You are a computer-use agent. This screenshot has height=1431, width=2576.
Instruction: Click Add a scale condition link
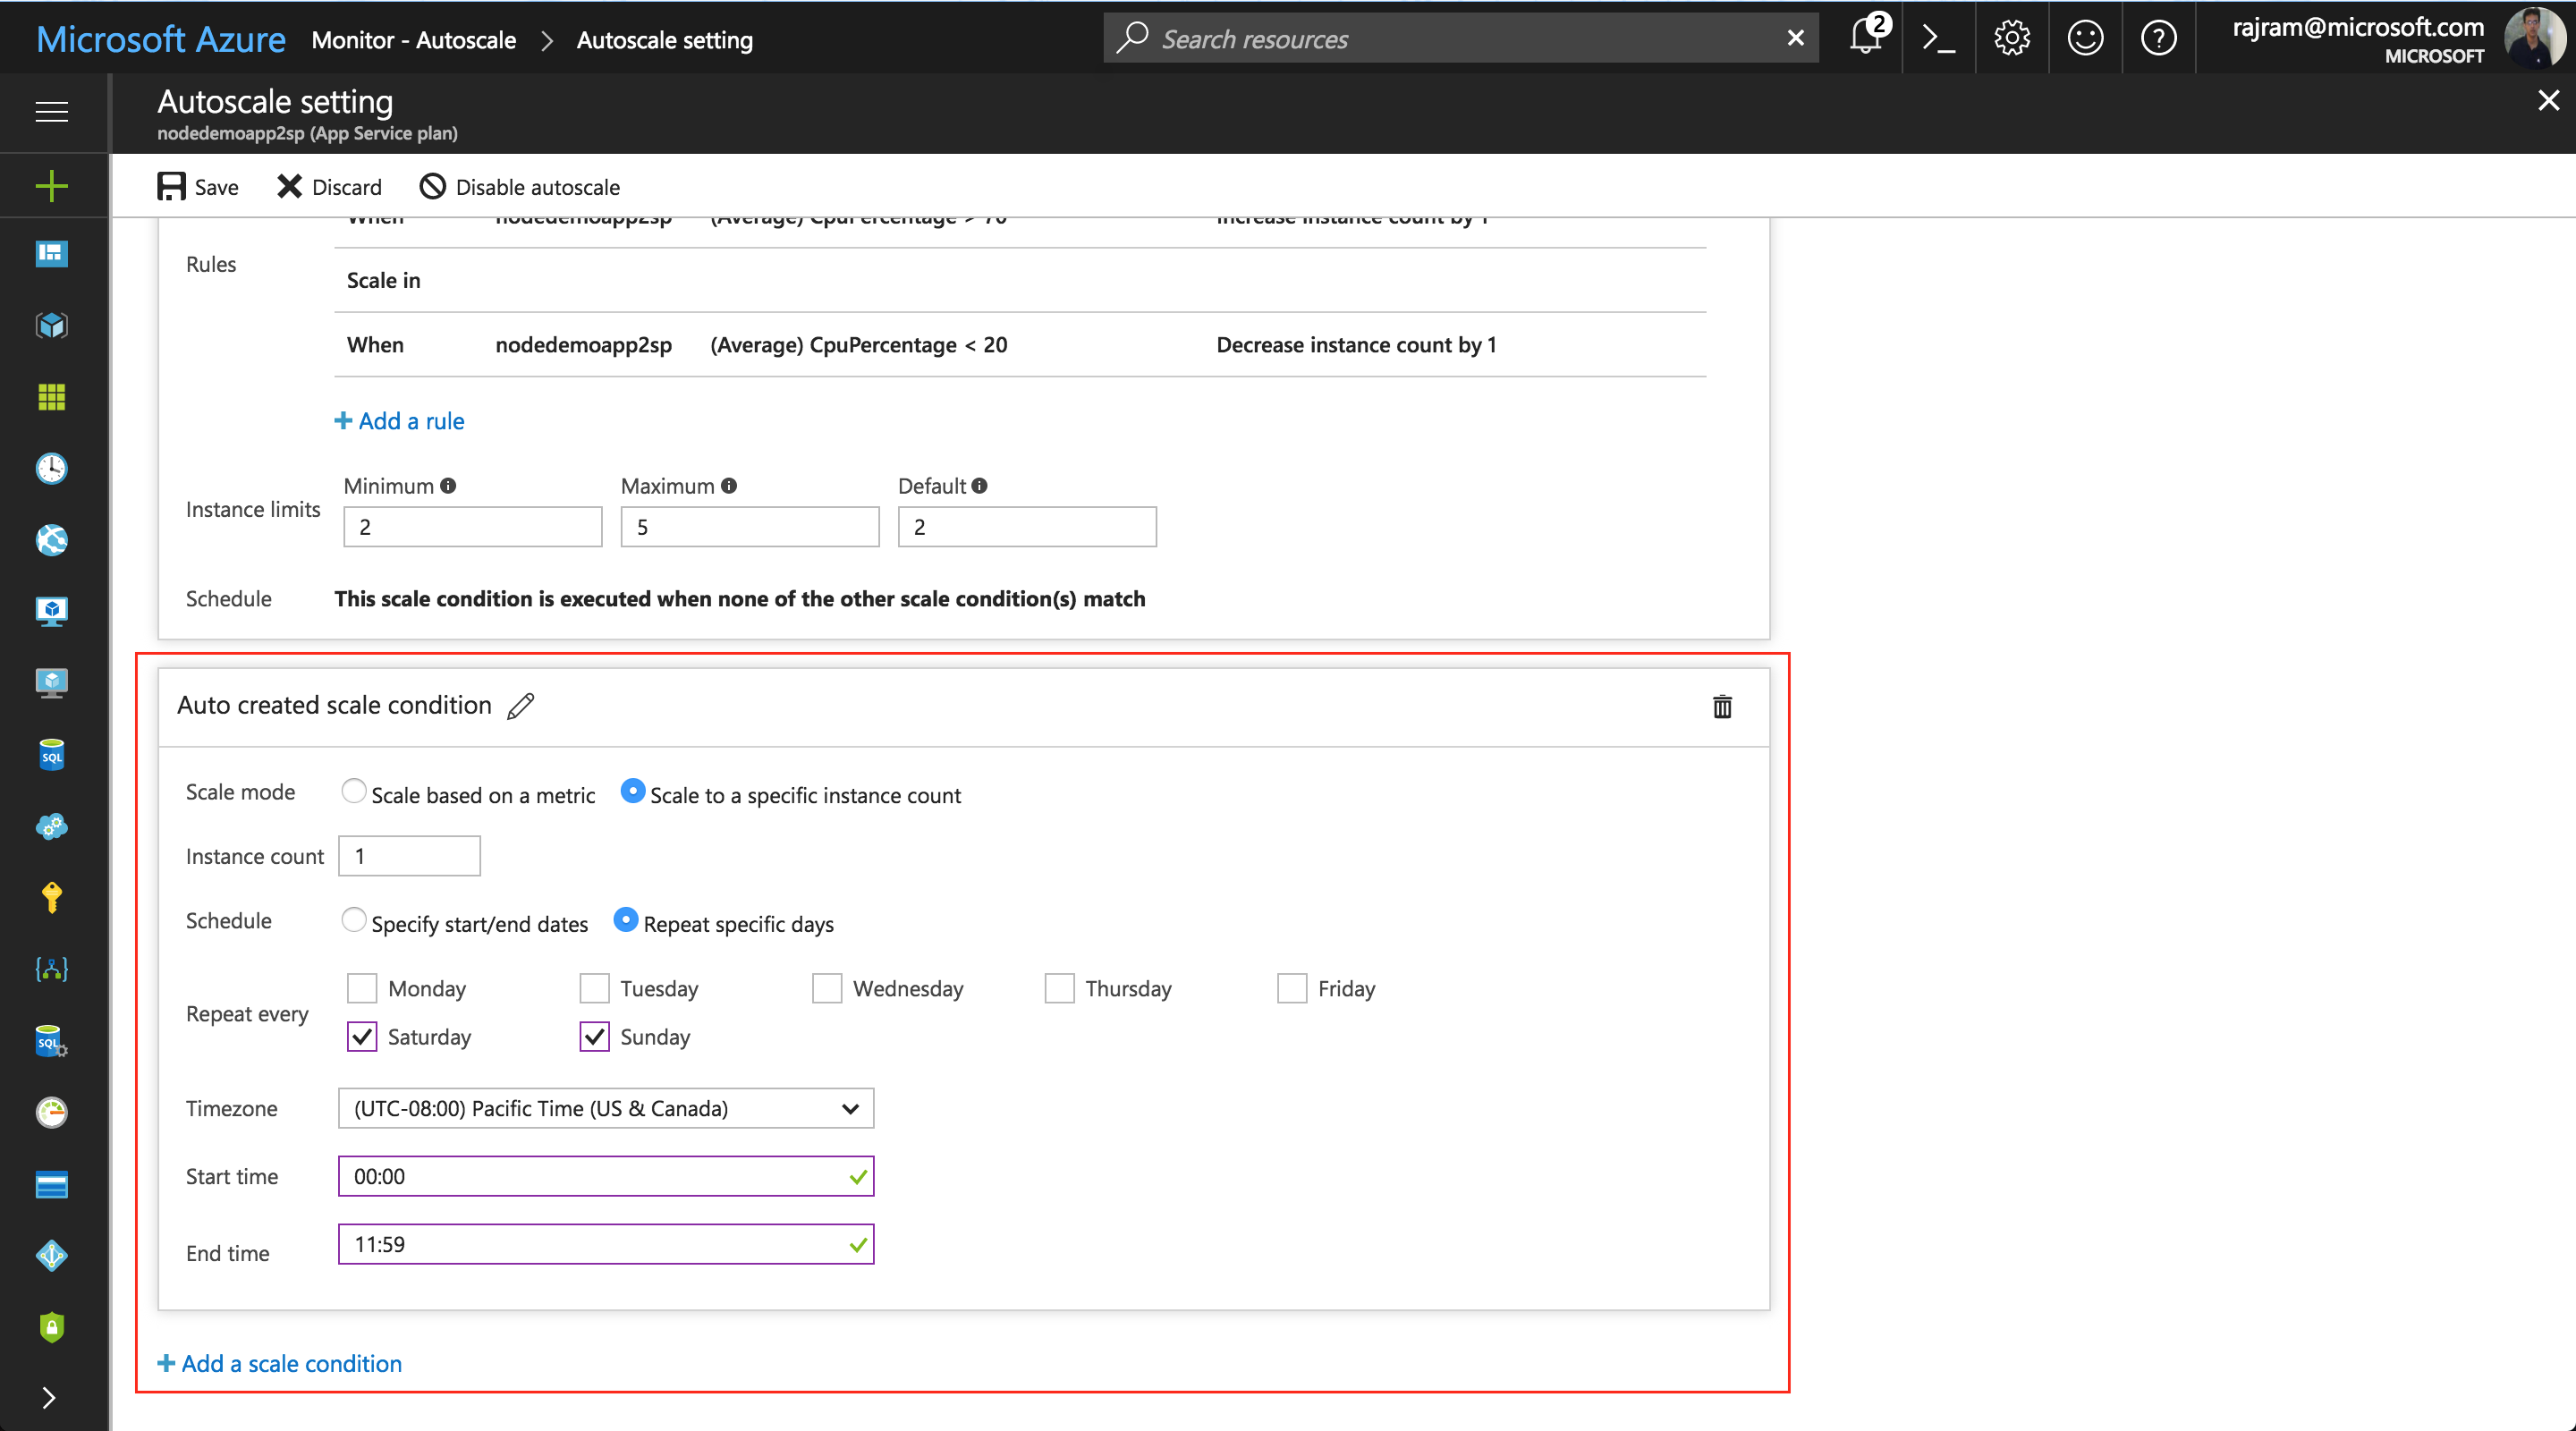coord(280,1363)
